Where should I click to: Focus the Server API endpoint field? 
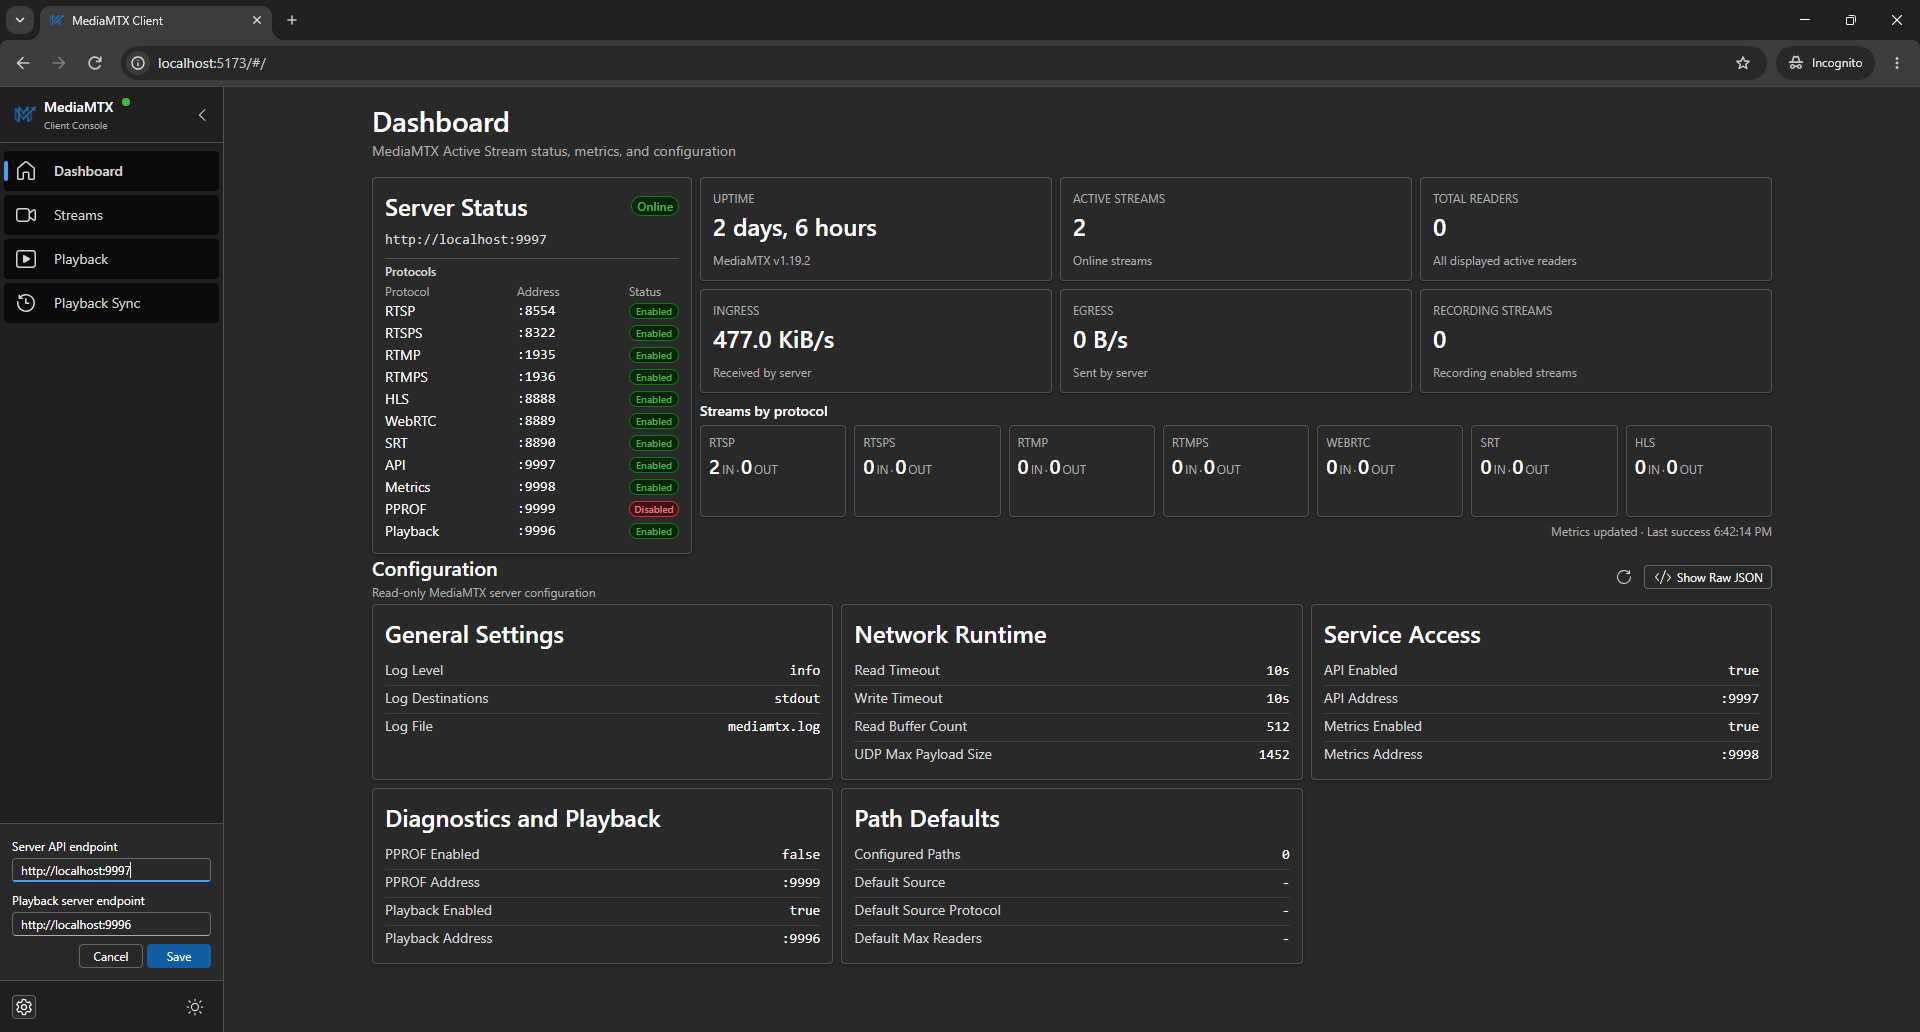coord(111,870)
